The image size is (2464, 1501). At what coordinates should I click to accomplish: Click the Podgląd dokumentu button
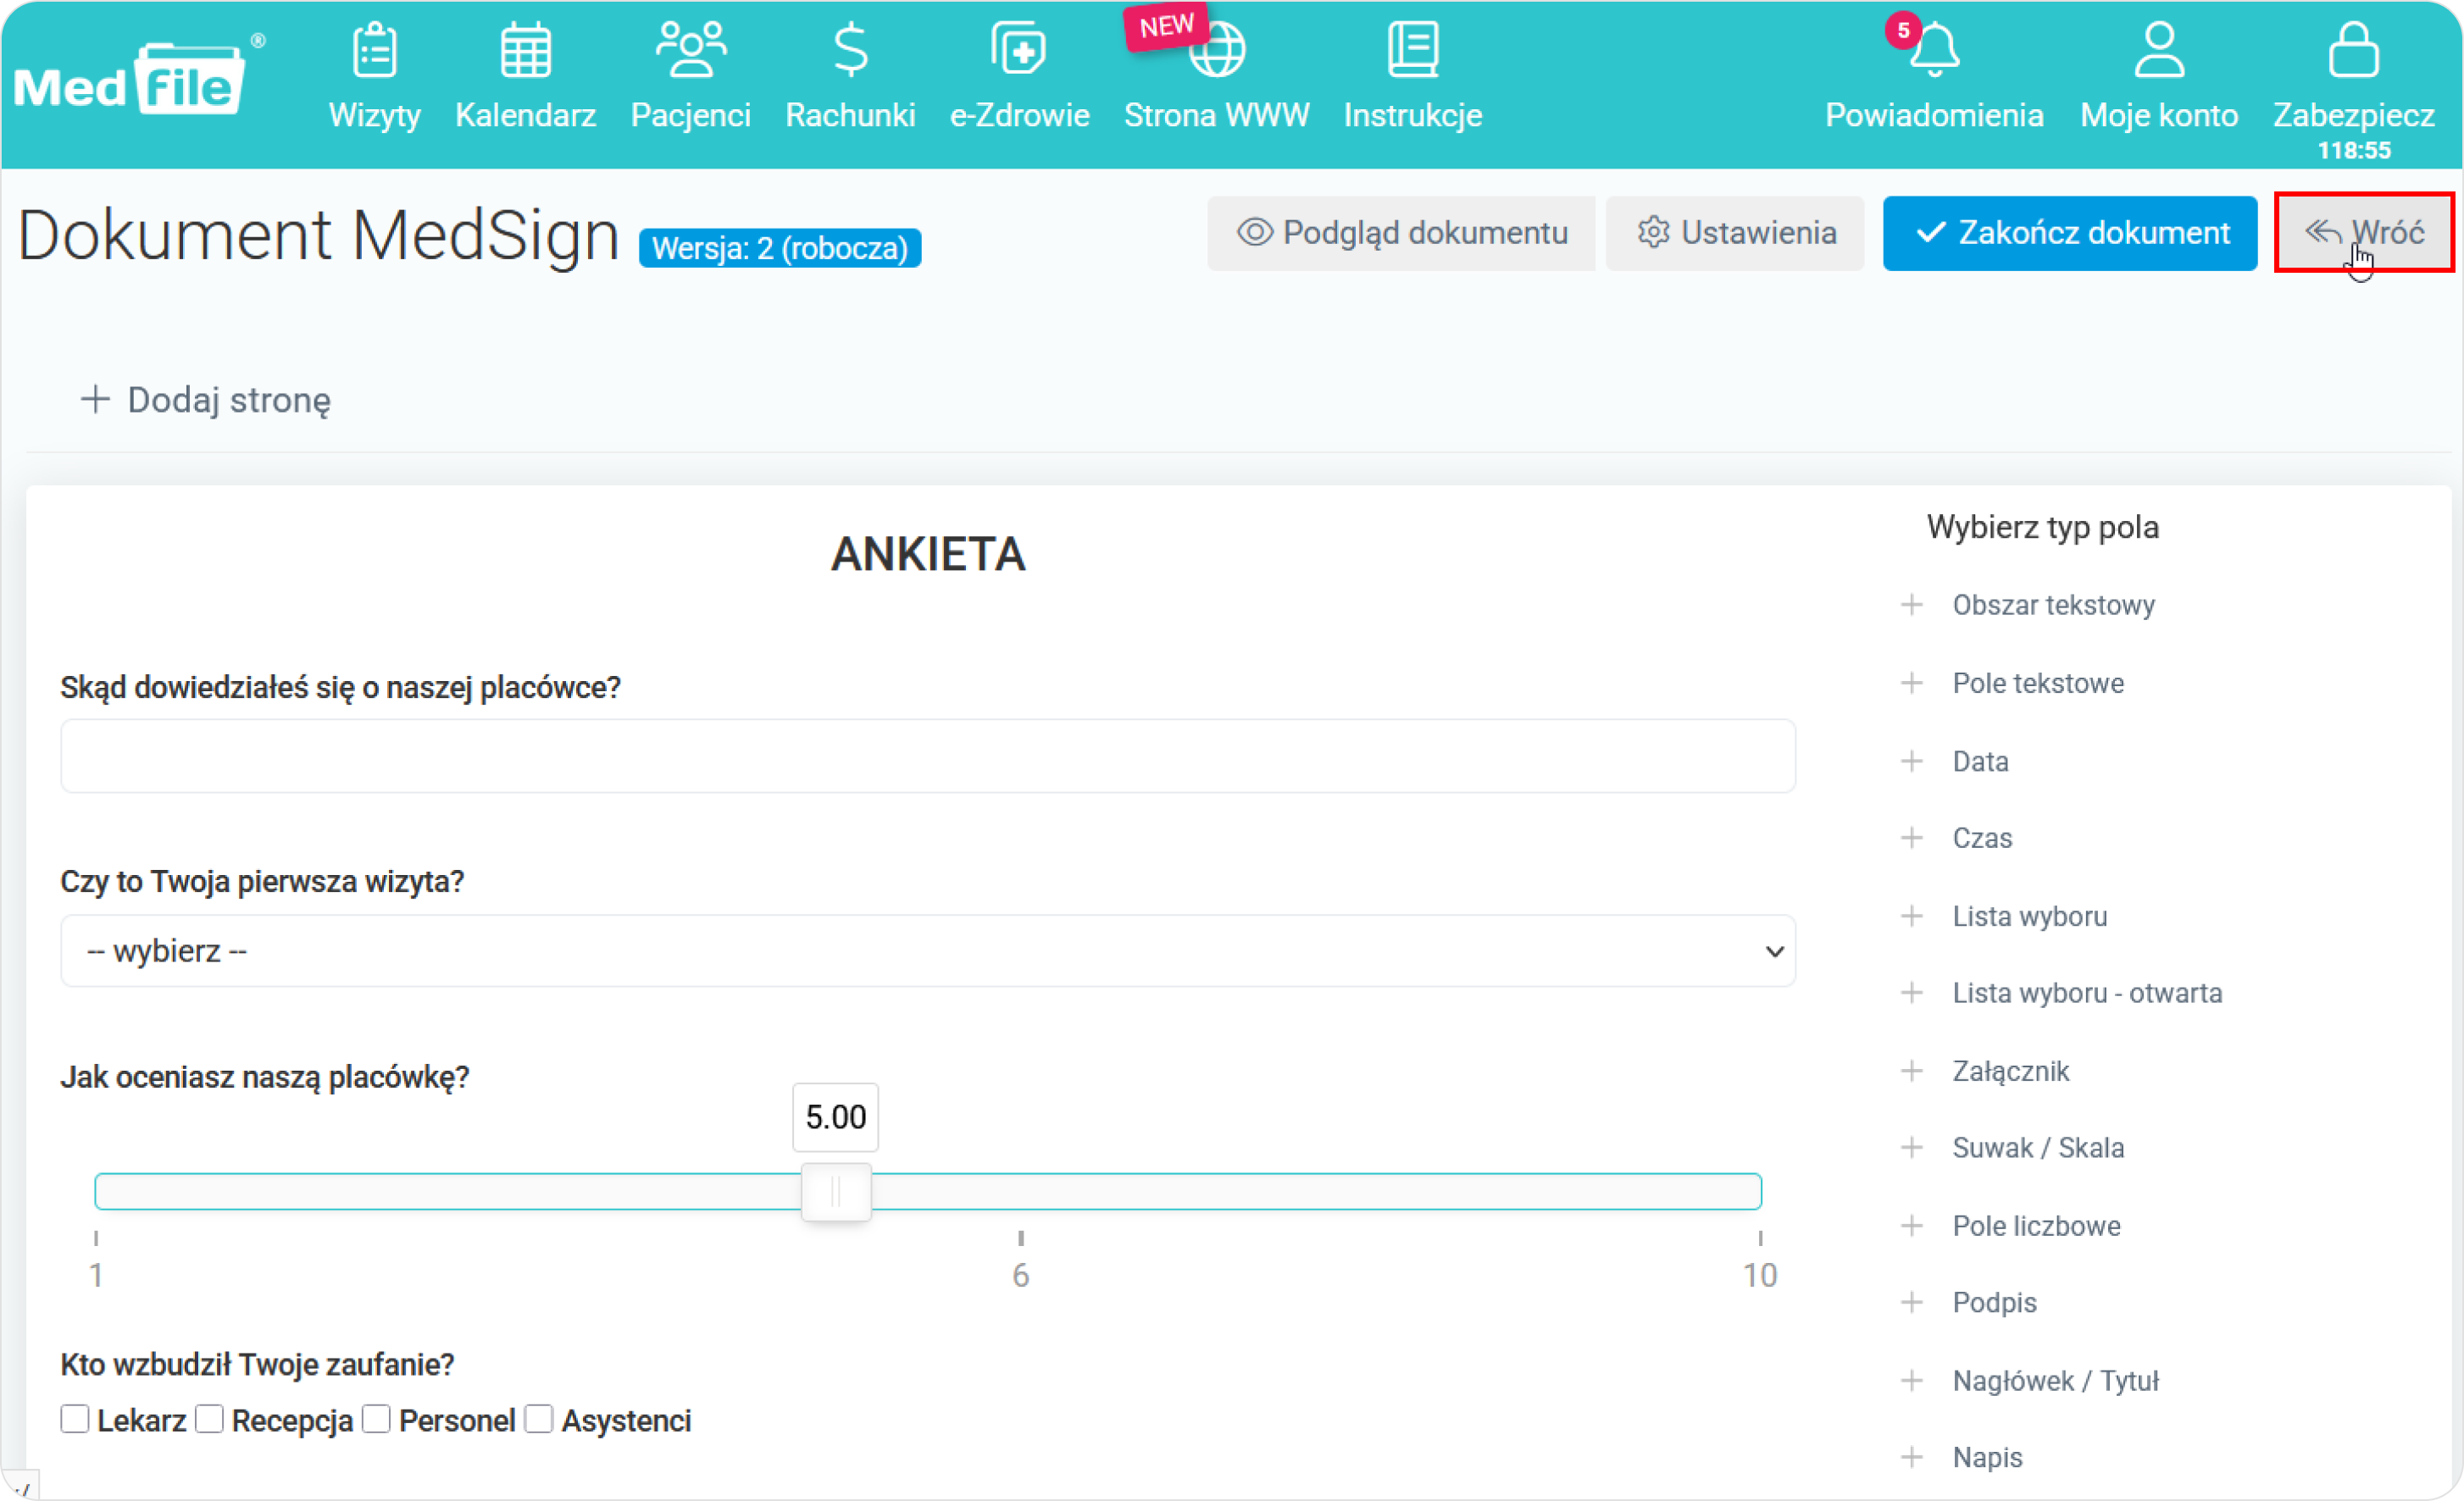pos(1401,233)
